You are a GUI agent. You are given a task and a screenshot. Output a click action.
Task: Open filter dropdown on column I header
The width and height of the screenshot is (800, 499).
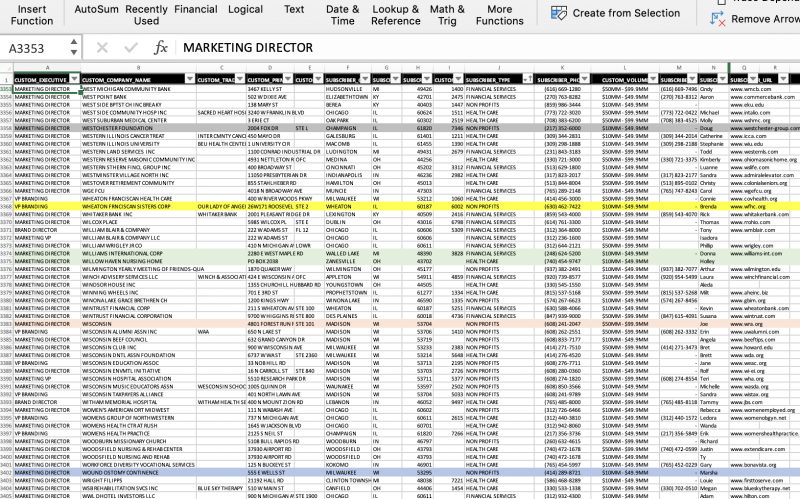[x=458, y=79]
